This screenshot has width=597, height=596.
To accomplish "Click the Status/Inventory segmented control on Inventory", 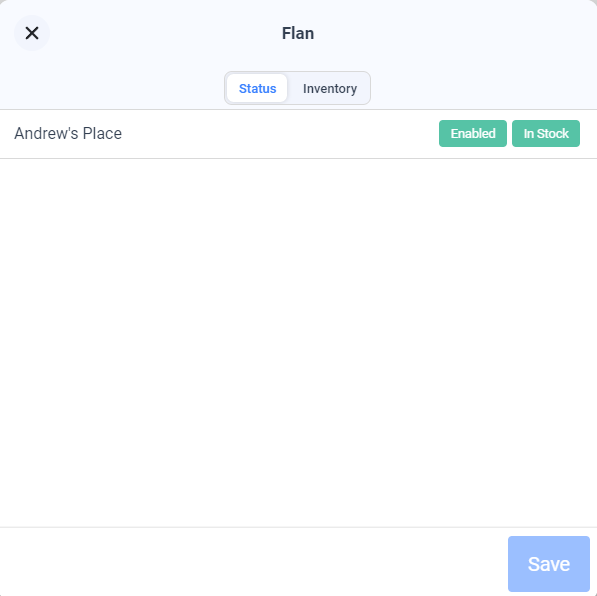I will [x=330, y=88].
